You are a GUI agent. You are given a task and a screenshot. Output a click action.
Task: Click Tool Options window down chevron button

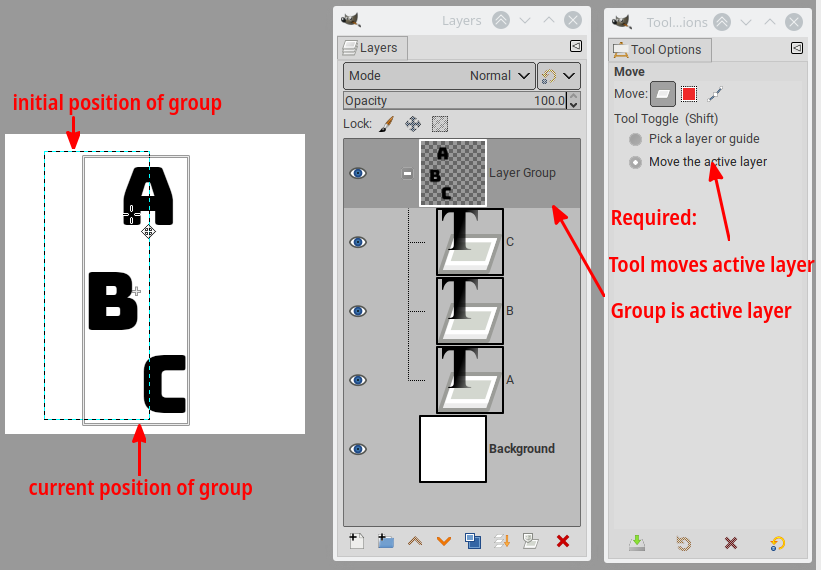click(x=746, y=22)
